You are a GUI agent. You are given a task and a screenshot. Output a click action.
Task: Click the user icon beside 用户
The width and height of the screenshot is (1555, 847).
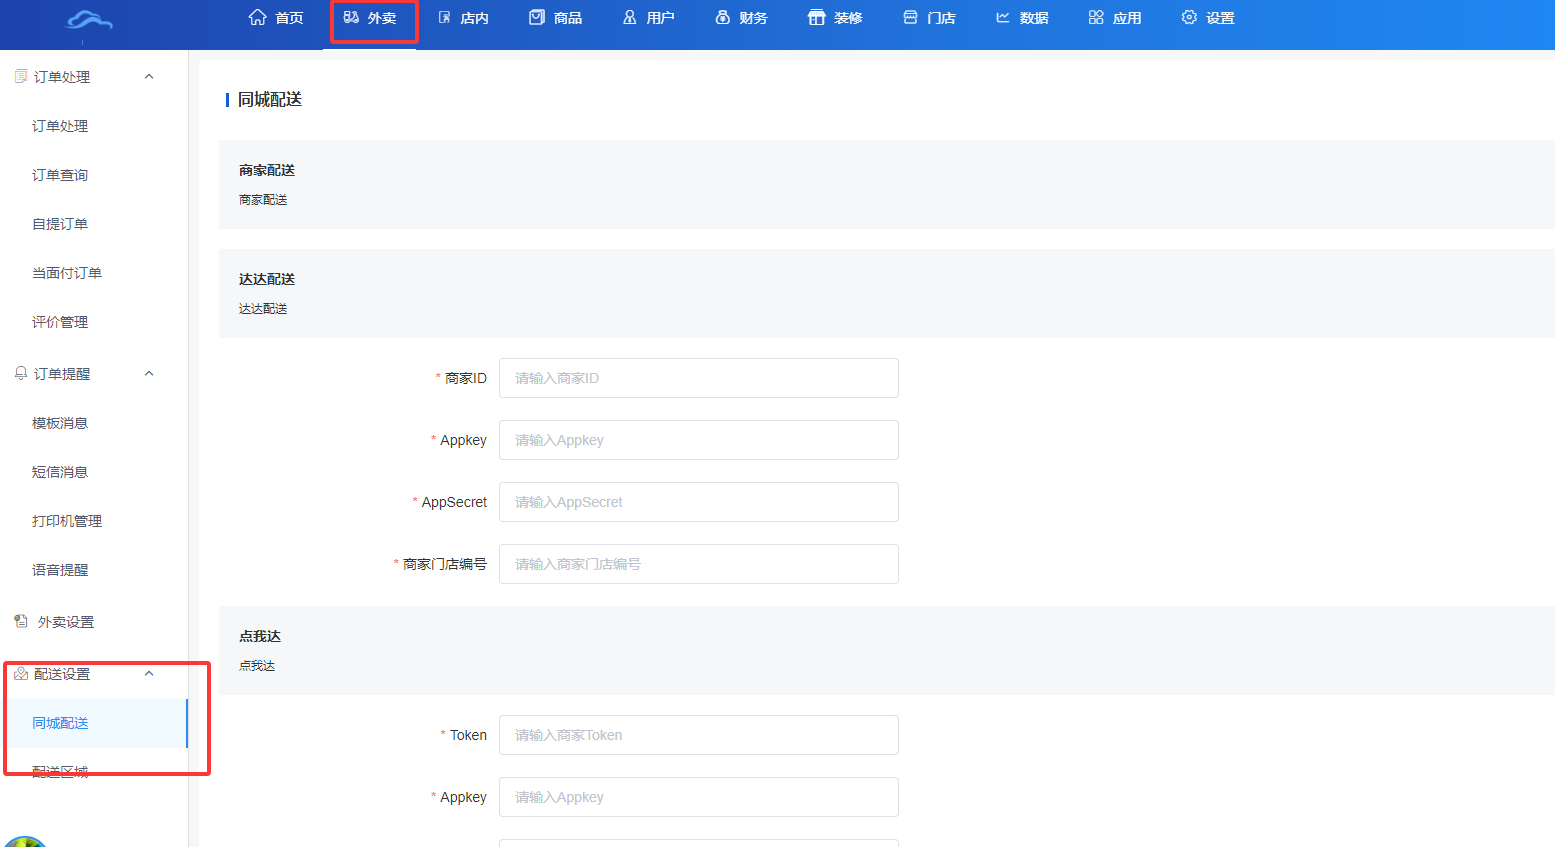coord(630,17)
